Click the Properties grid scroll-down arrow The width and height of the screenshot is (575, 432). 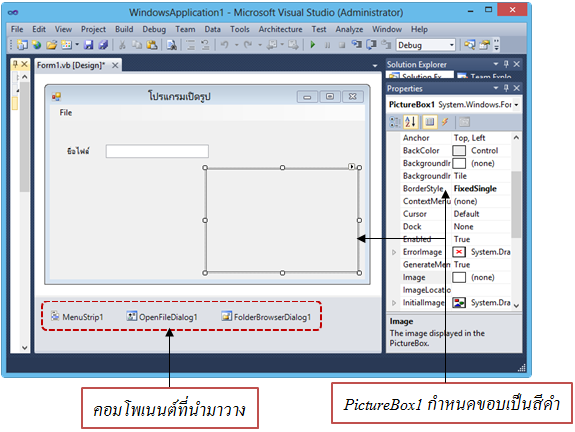coord(516,305)
